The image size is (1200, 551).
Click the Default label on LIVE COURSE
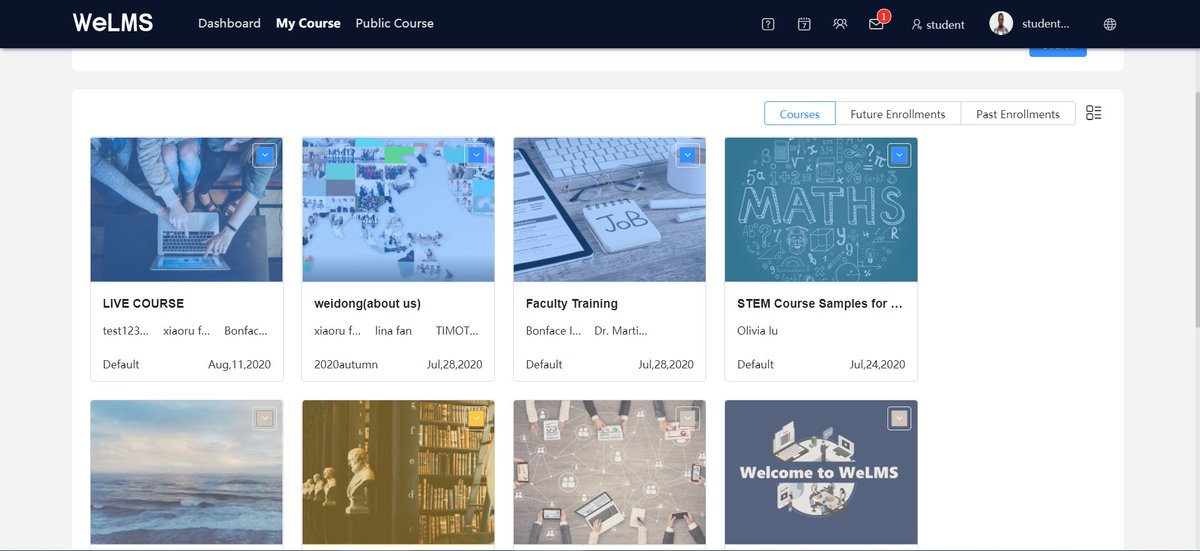121,365
